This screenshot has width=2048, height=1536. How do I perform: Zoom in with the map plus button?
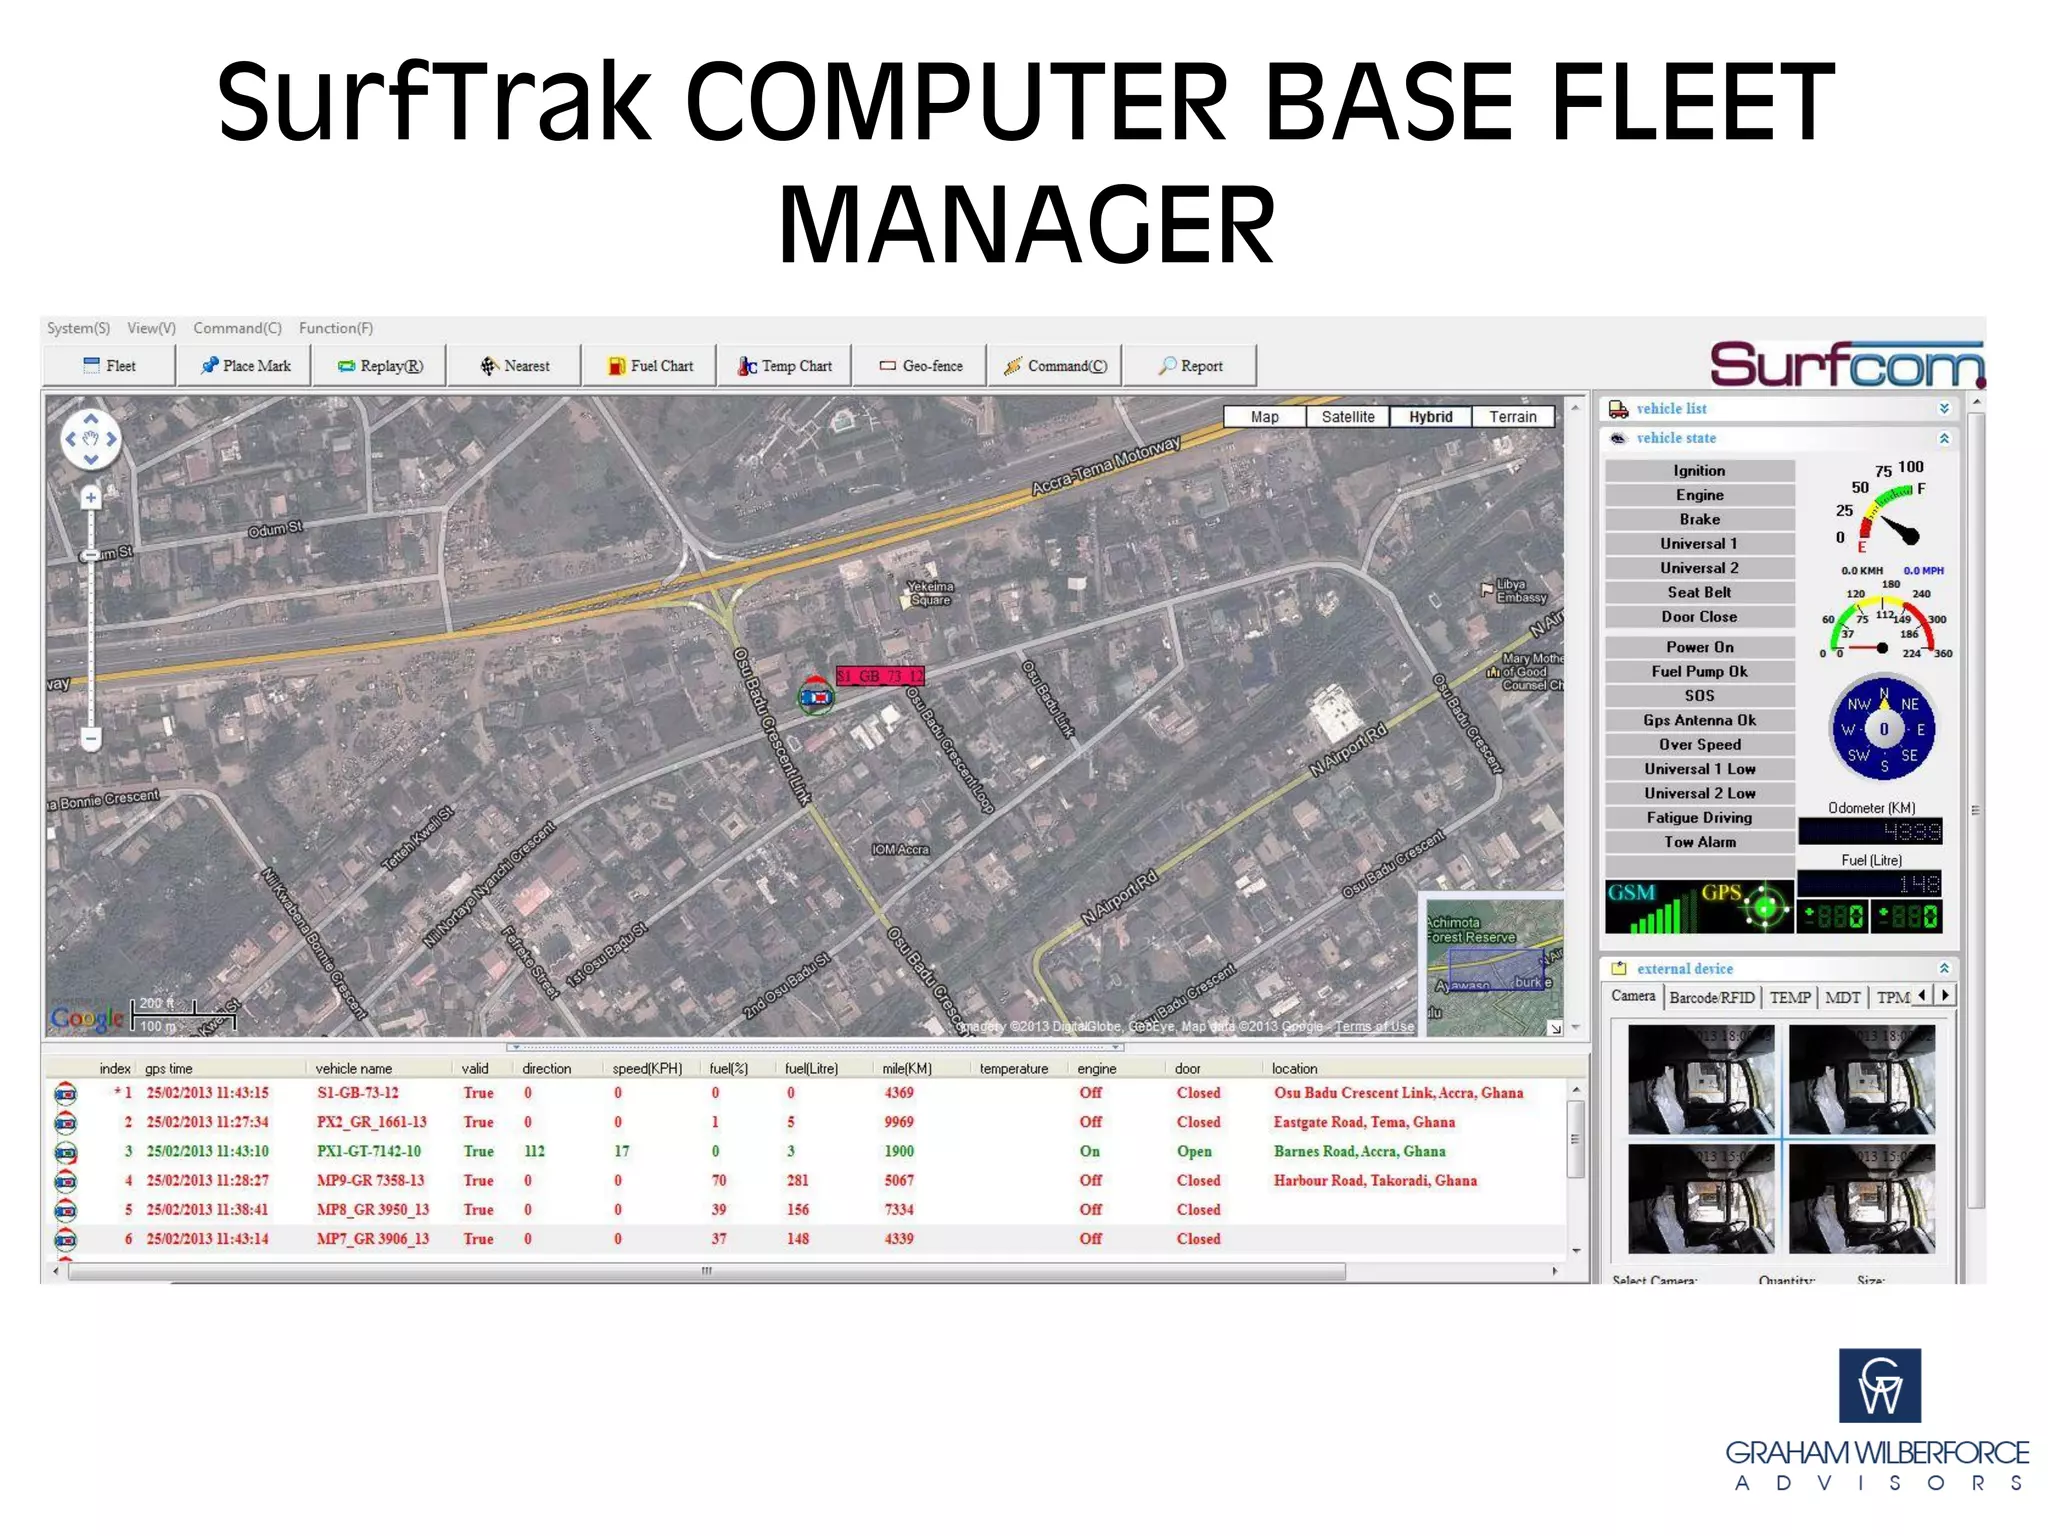(91, 497)
